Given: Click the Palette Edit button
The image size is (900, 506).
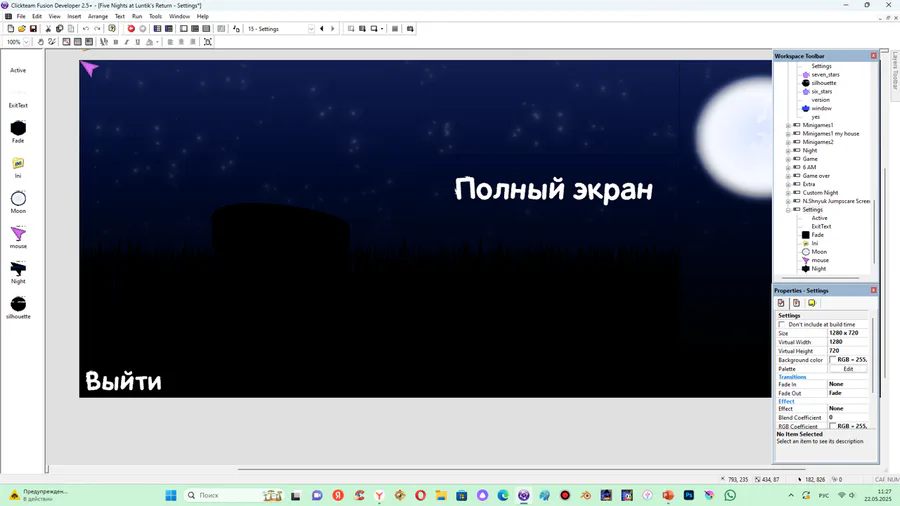Looking at the screenshot, I should pos(848,369).
